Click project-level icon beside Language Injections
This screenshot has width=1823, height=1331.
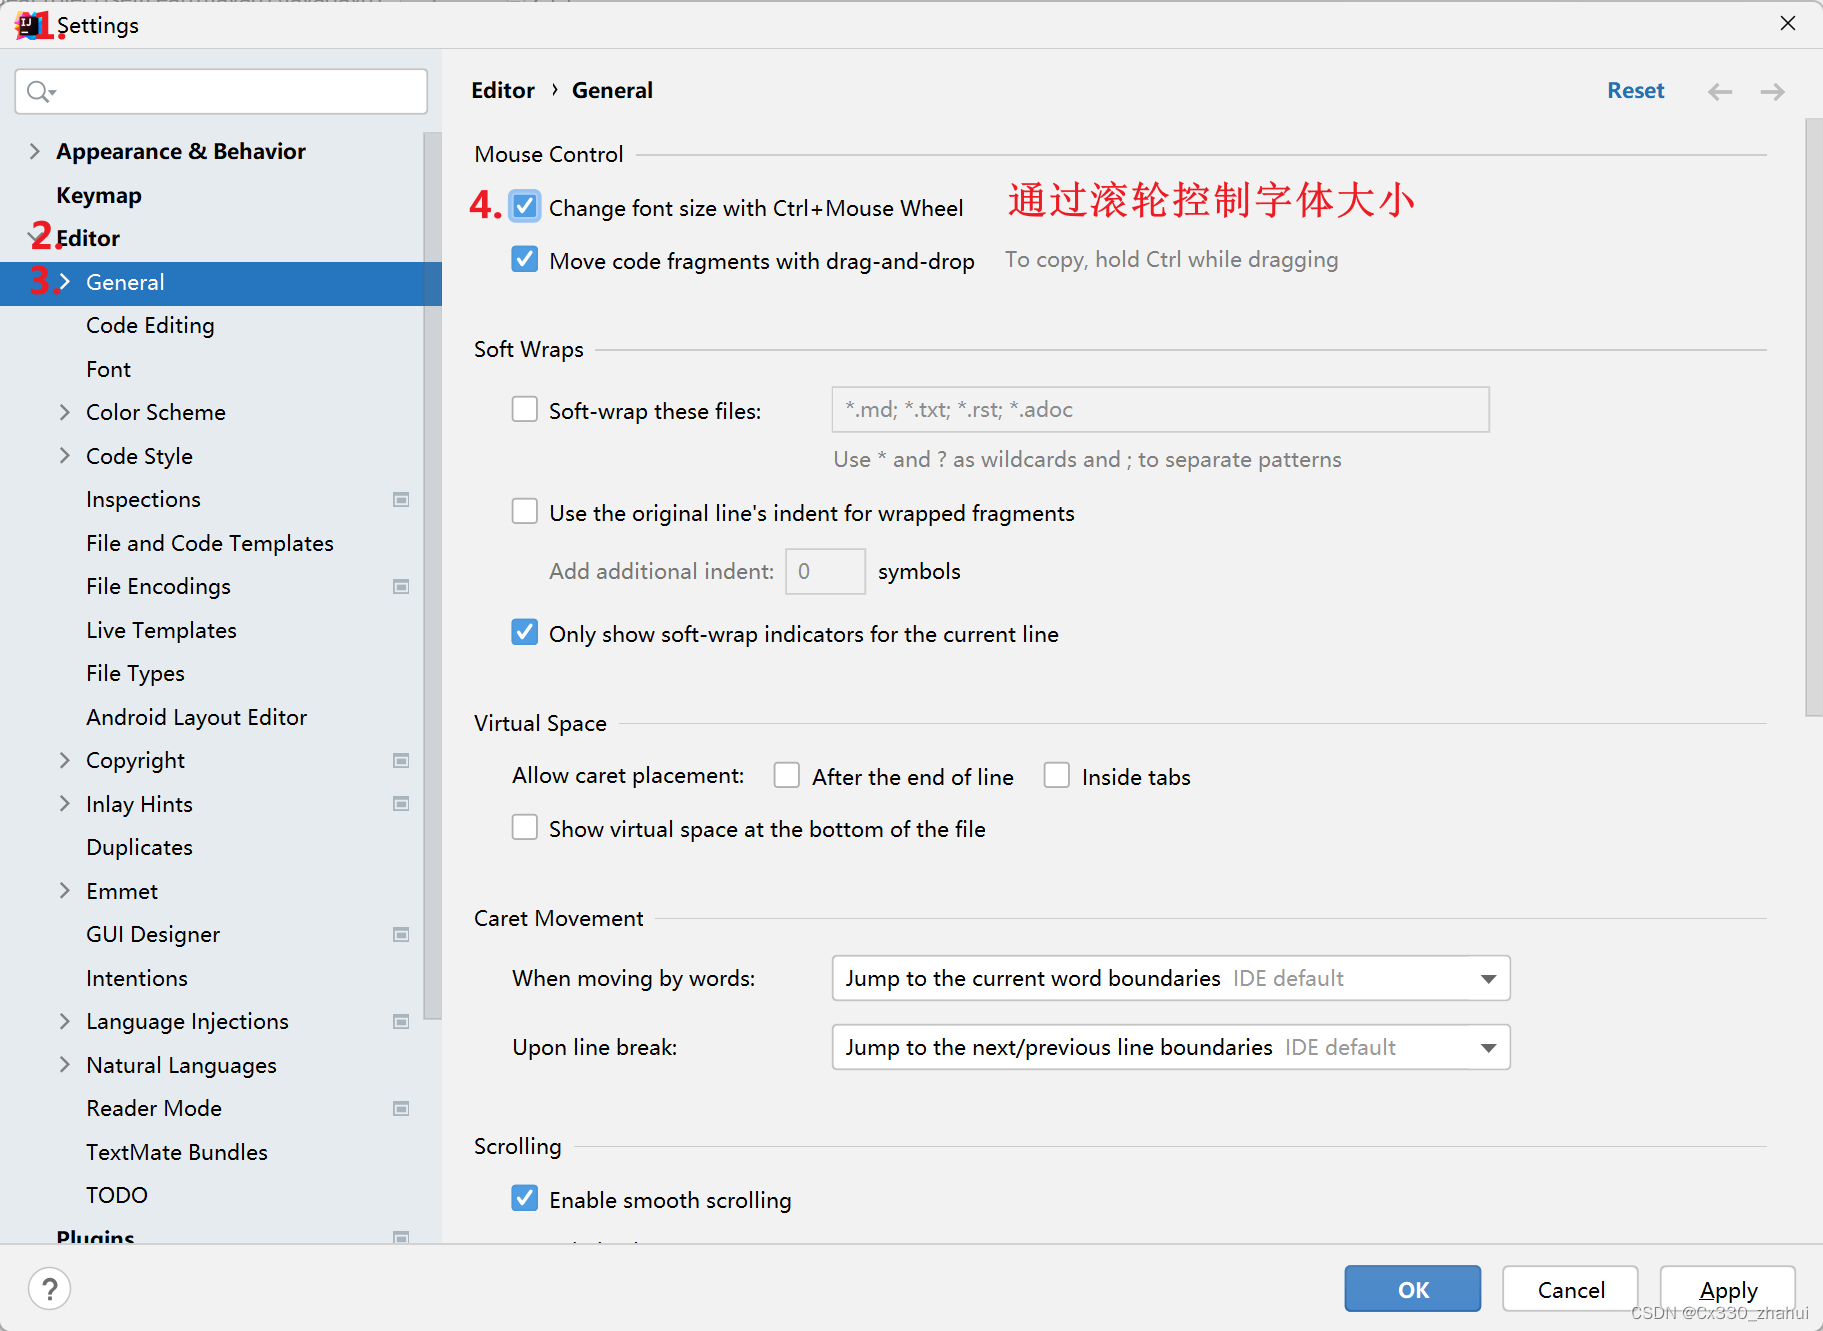pyautogui.click(x=401, y=1021)
